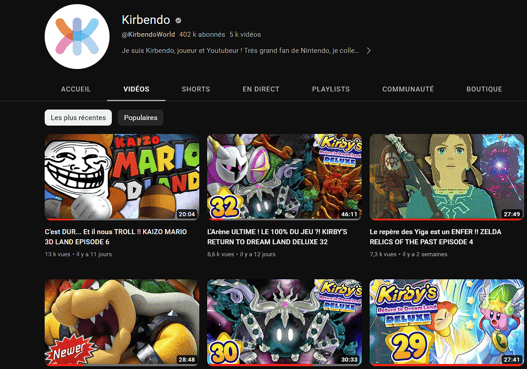Open the Zelda Relics of the Past thumbnail
527x369 pixels.
pyautogui.click(x=447, y=177)
